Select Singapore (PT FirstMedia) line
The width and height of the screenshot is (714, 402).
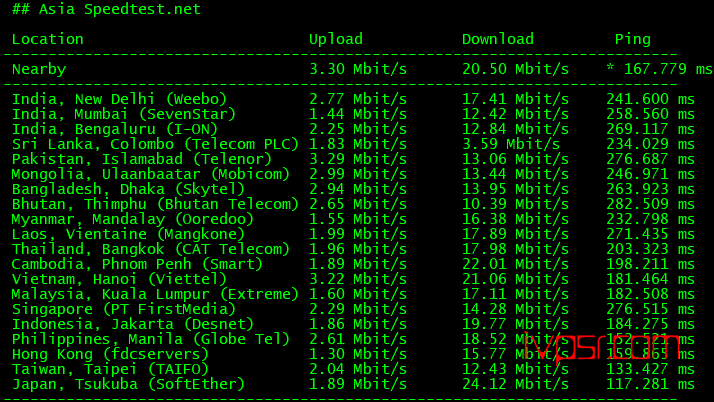pyautogui.click(x=353, y=309)
